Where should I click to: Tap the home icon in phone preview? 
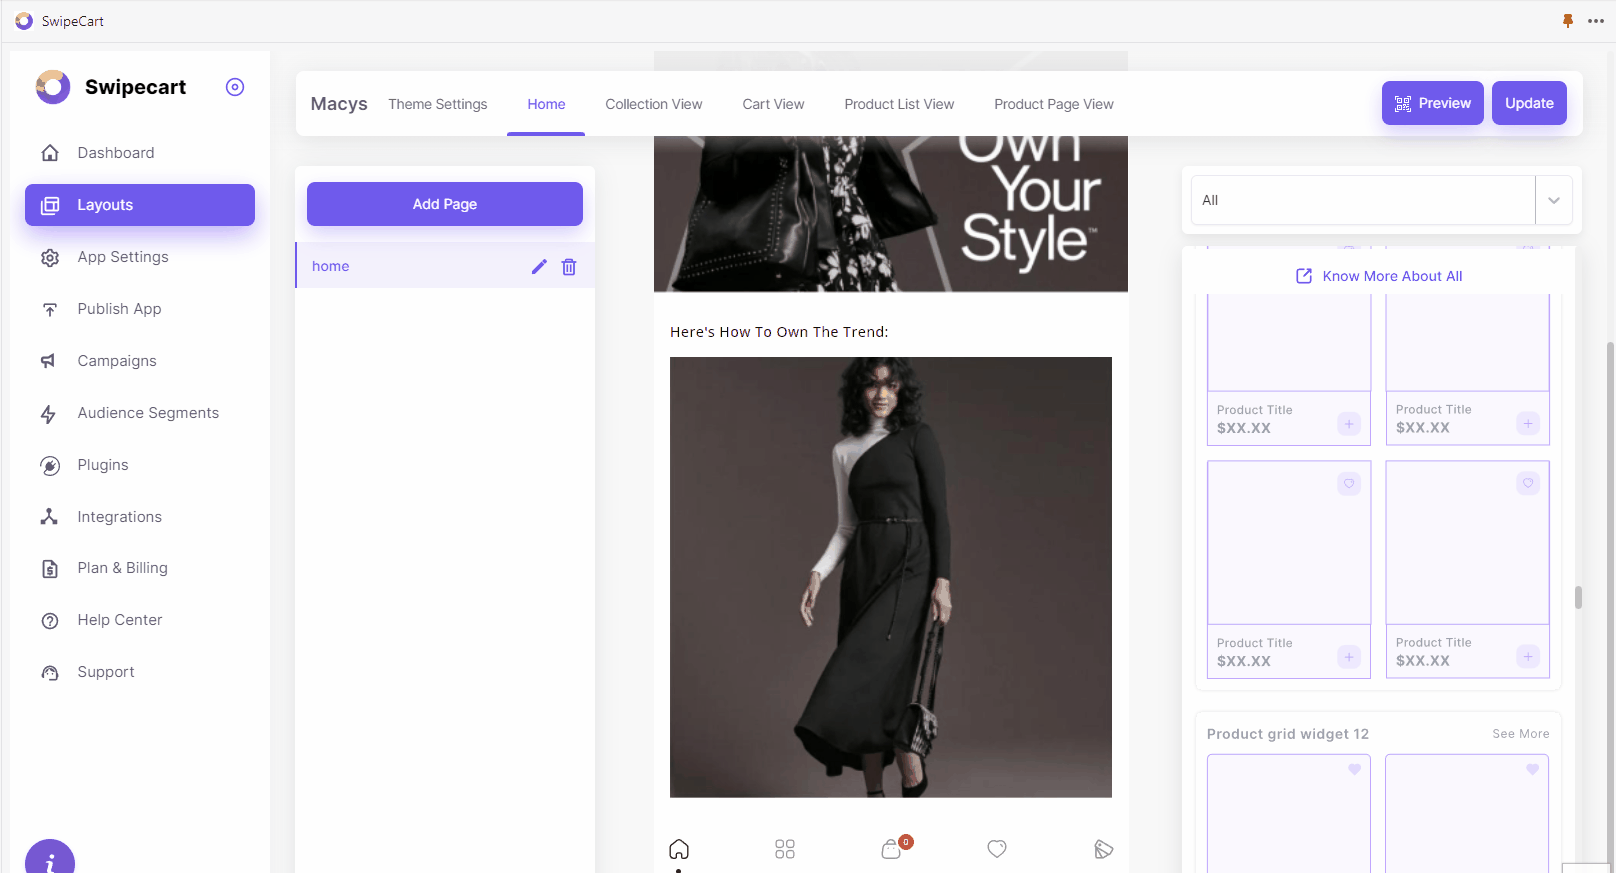679,849
